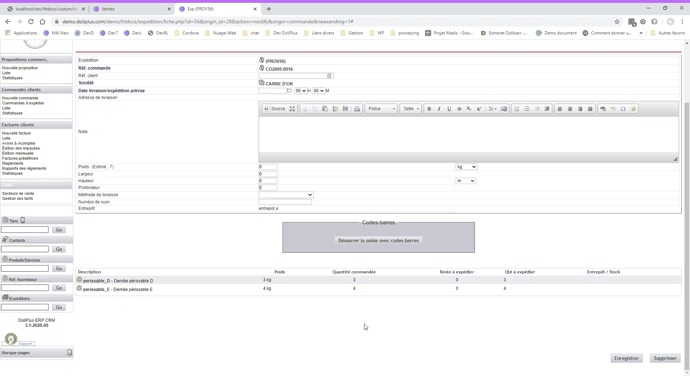Click the Print icon in editor toolbar
Viewport: 690px width, 376px height.
tap(357, 109)
